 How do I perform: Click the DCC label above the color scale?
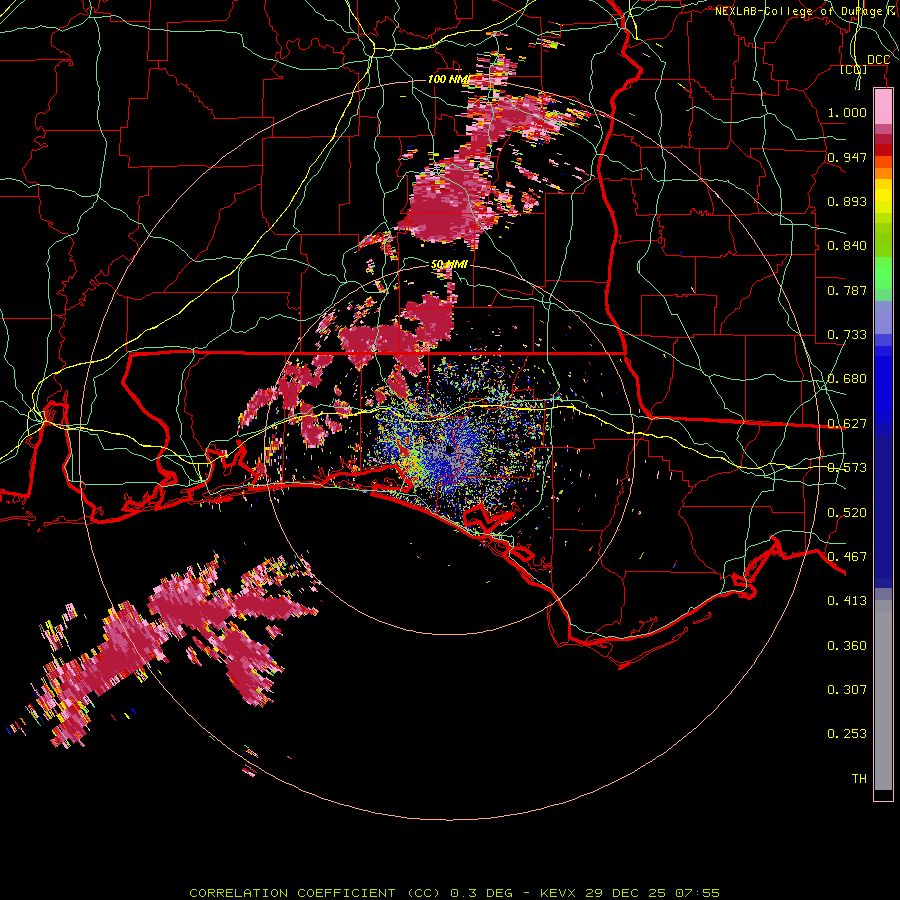[x=878, y=60]
